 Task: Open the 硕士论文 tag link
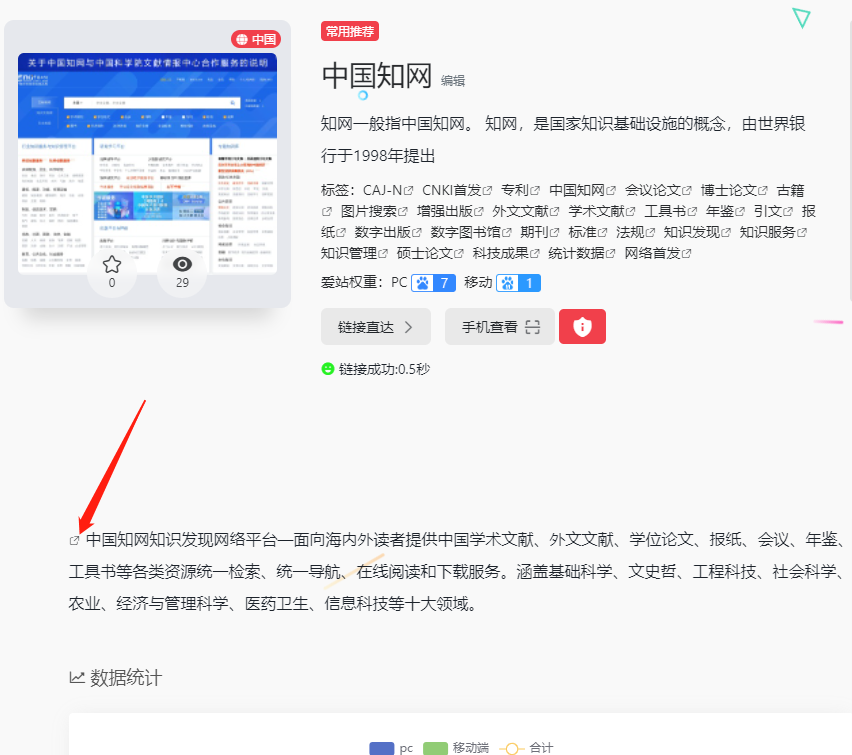(430, 253)
